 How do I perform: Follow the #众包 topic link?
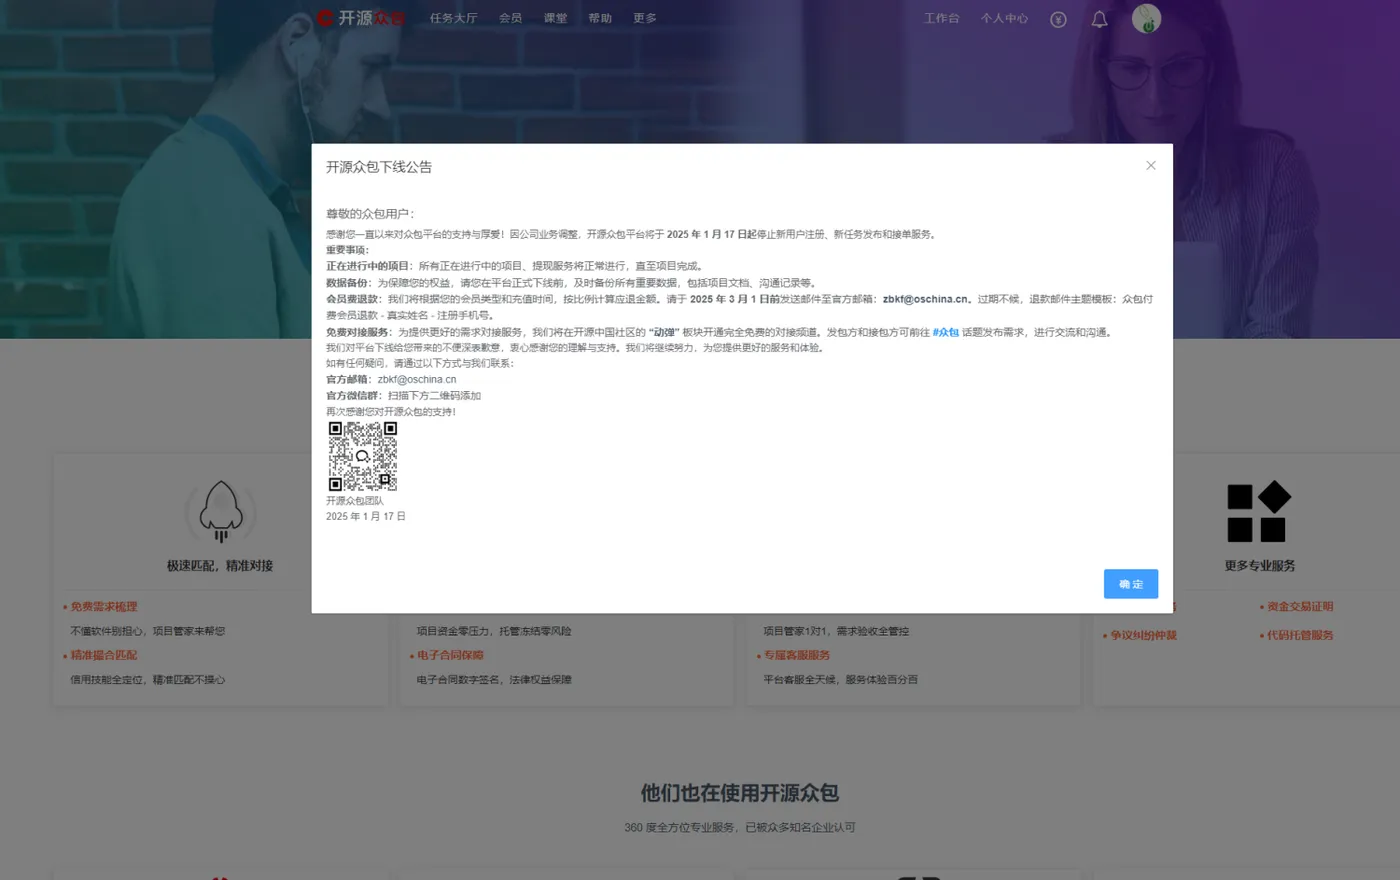pos(946,332)
